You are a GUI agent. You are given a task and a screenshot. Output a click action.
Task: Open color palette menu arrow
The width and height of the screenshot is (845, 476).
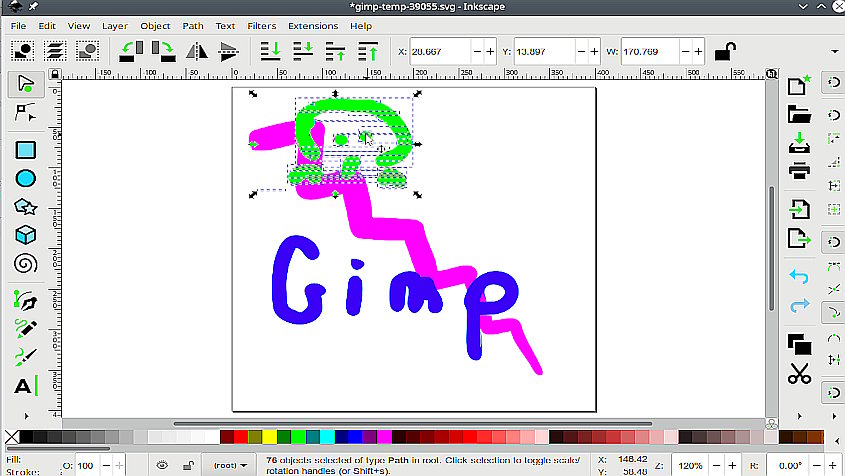pos(837,441)
